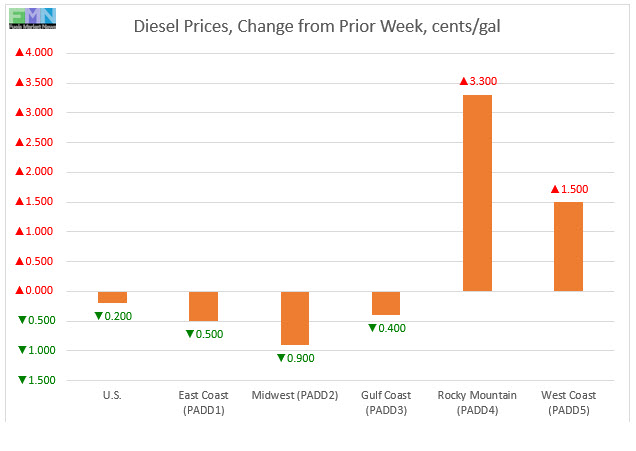
Task: Click the 3.300 data label
Action: point(483,81)
